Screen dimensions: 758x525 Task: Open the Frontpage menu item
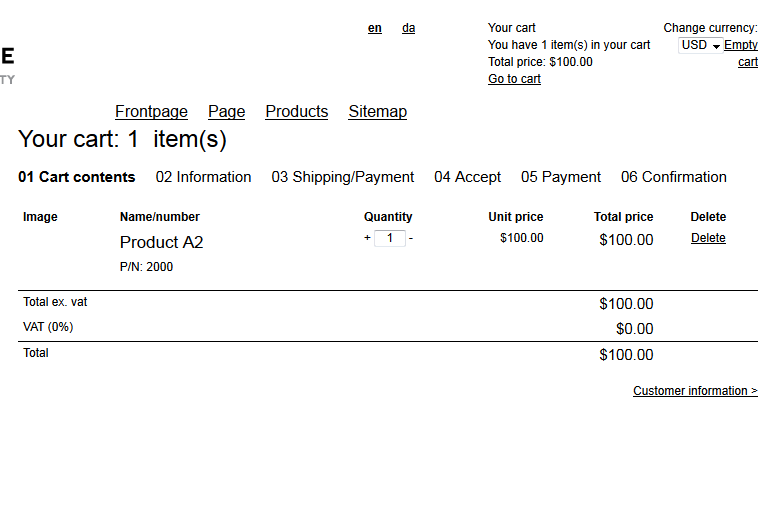pos(151,112)
